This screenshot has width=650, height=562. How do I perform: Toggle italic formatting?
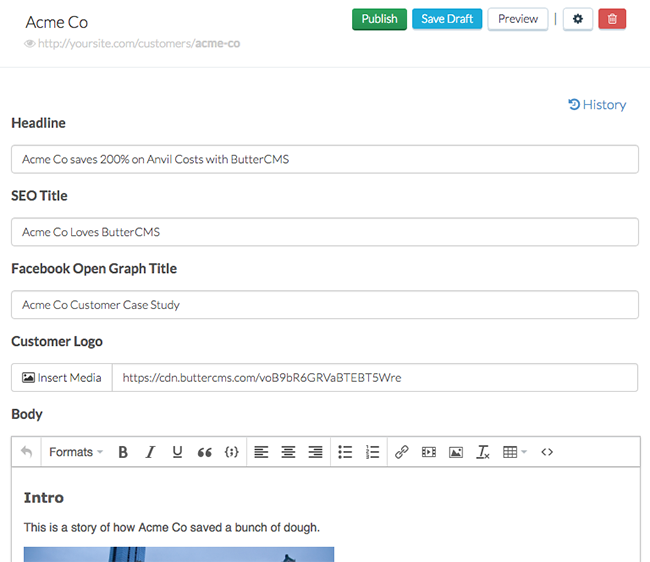[150, 452]
